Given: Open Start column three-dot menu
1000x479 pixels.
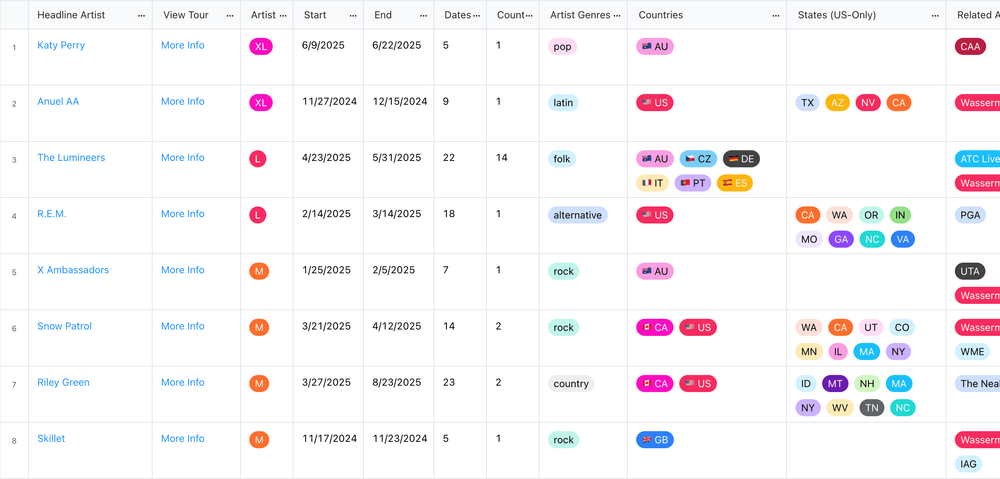Looking at the screenshot, I should pyautogui.click(x=353, y=15).
